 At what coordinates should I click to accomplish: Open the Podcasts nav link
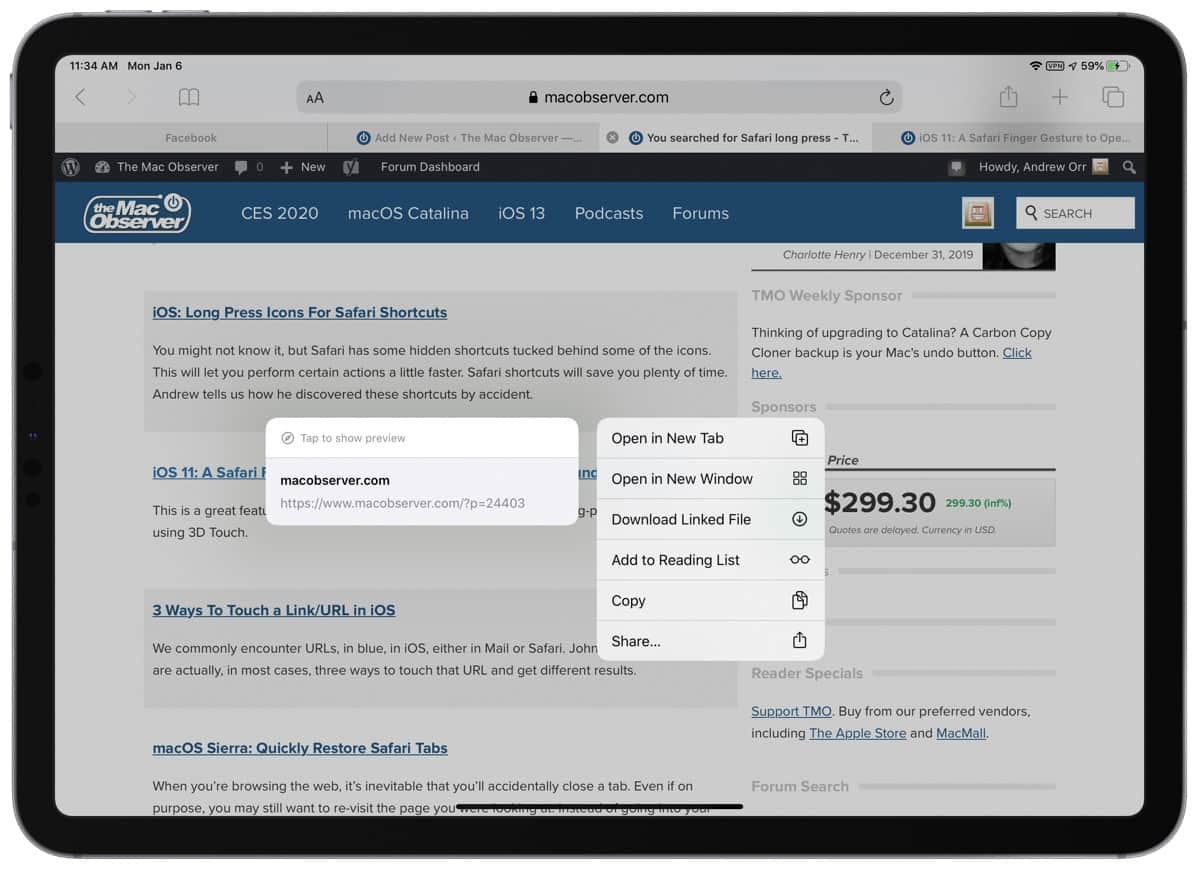click(x=609, y=213)
